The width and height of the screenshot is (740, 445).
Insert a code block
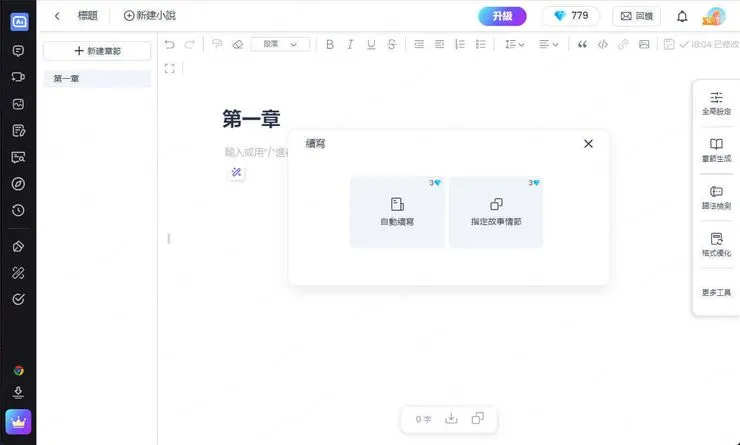(x=603, y=44)
